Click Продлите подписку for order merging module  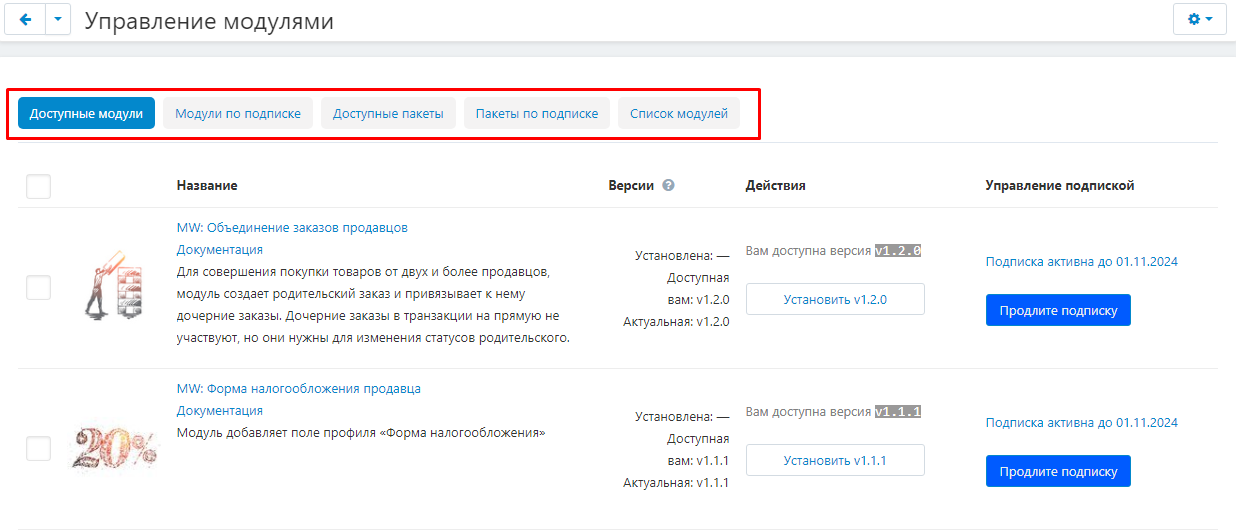1058,310
